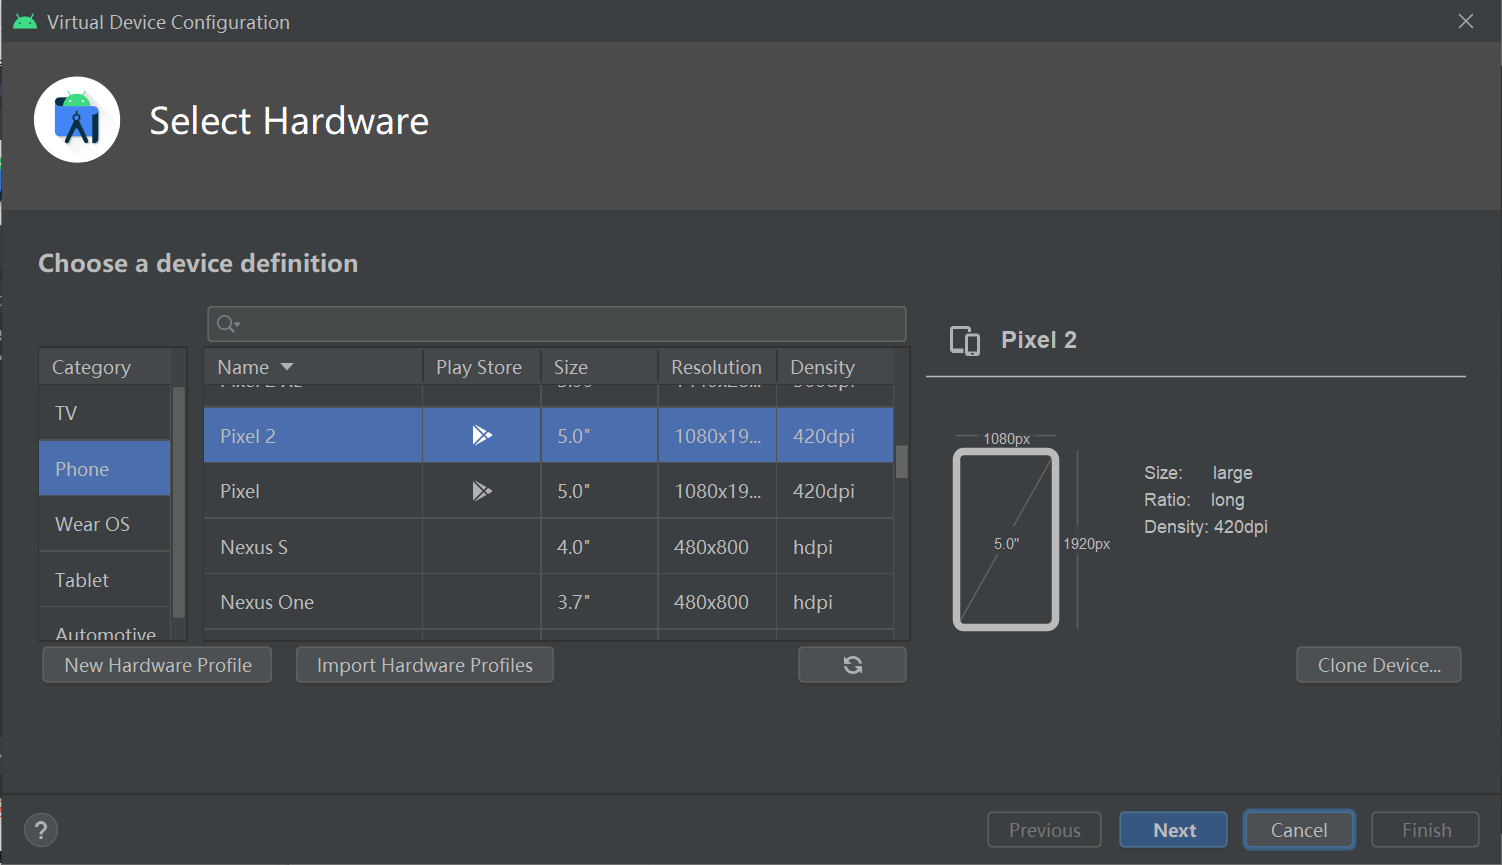
Task: Focus the device search field
Action: pos(557,324)
